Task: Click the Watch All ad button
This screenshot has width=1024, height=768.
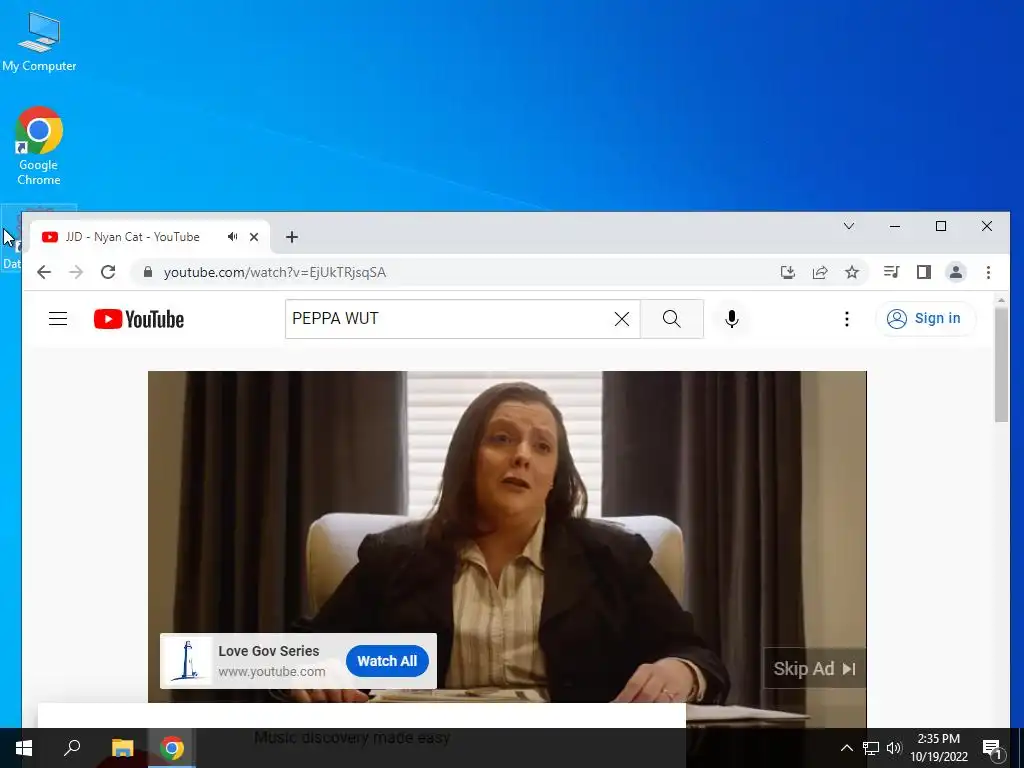Action: coord(387,661)
